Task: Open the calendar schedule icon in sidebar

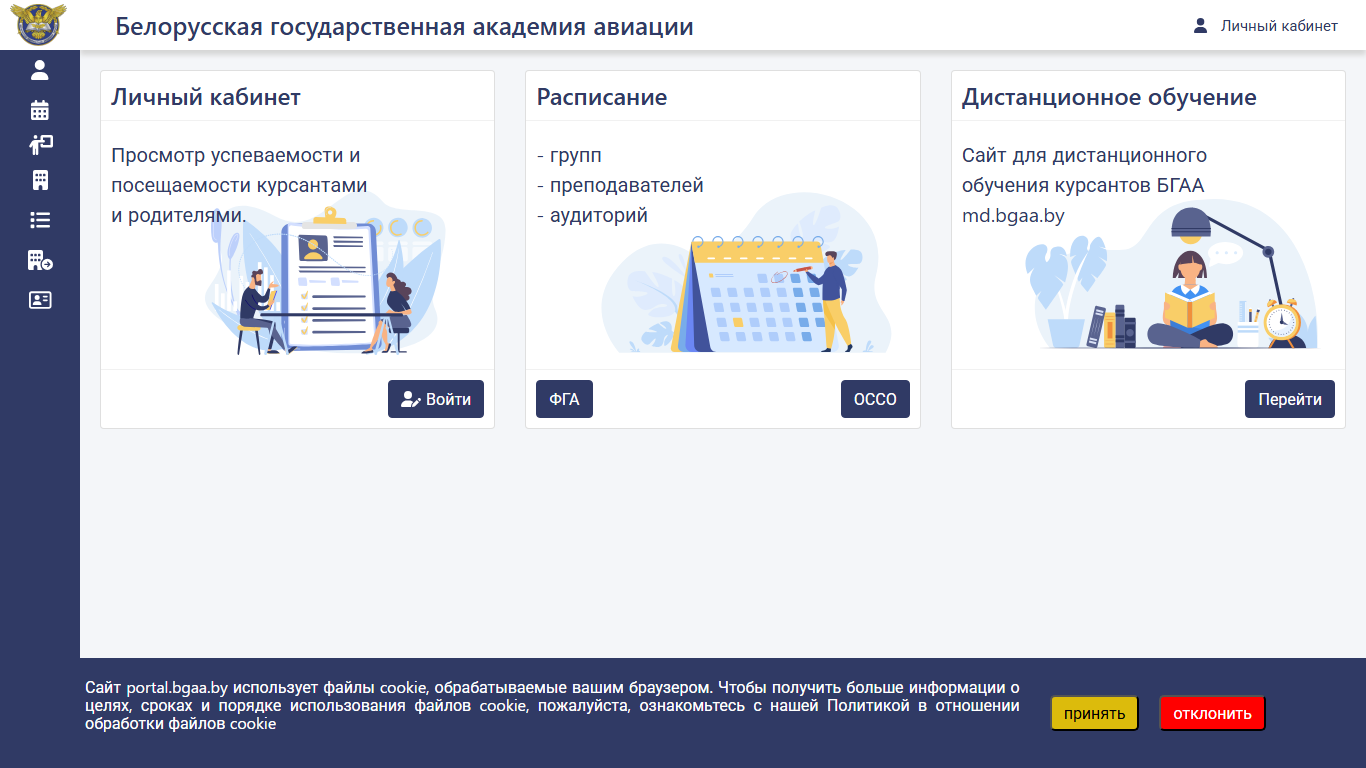Action: (40, 110)
